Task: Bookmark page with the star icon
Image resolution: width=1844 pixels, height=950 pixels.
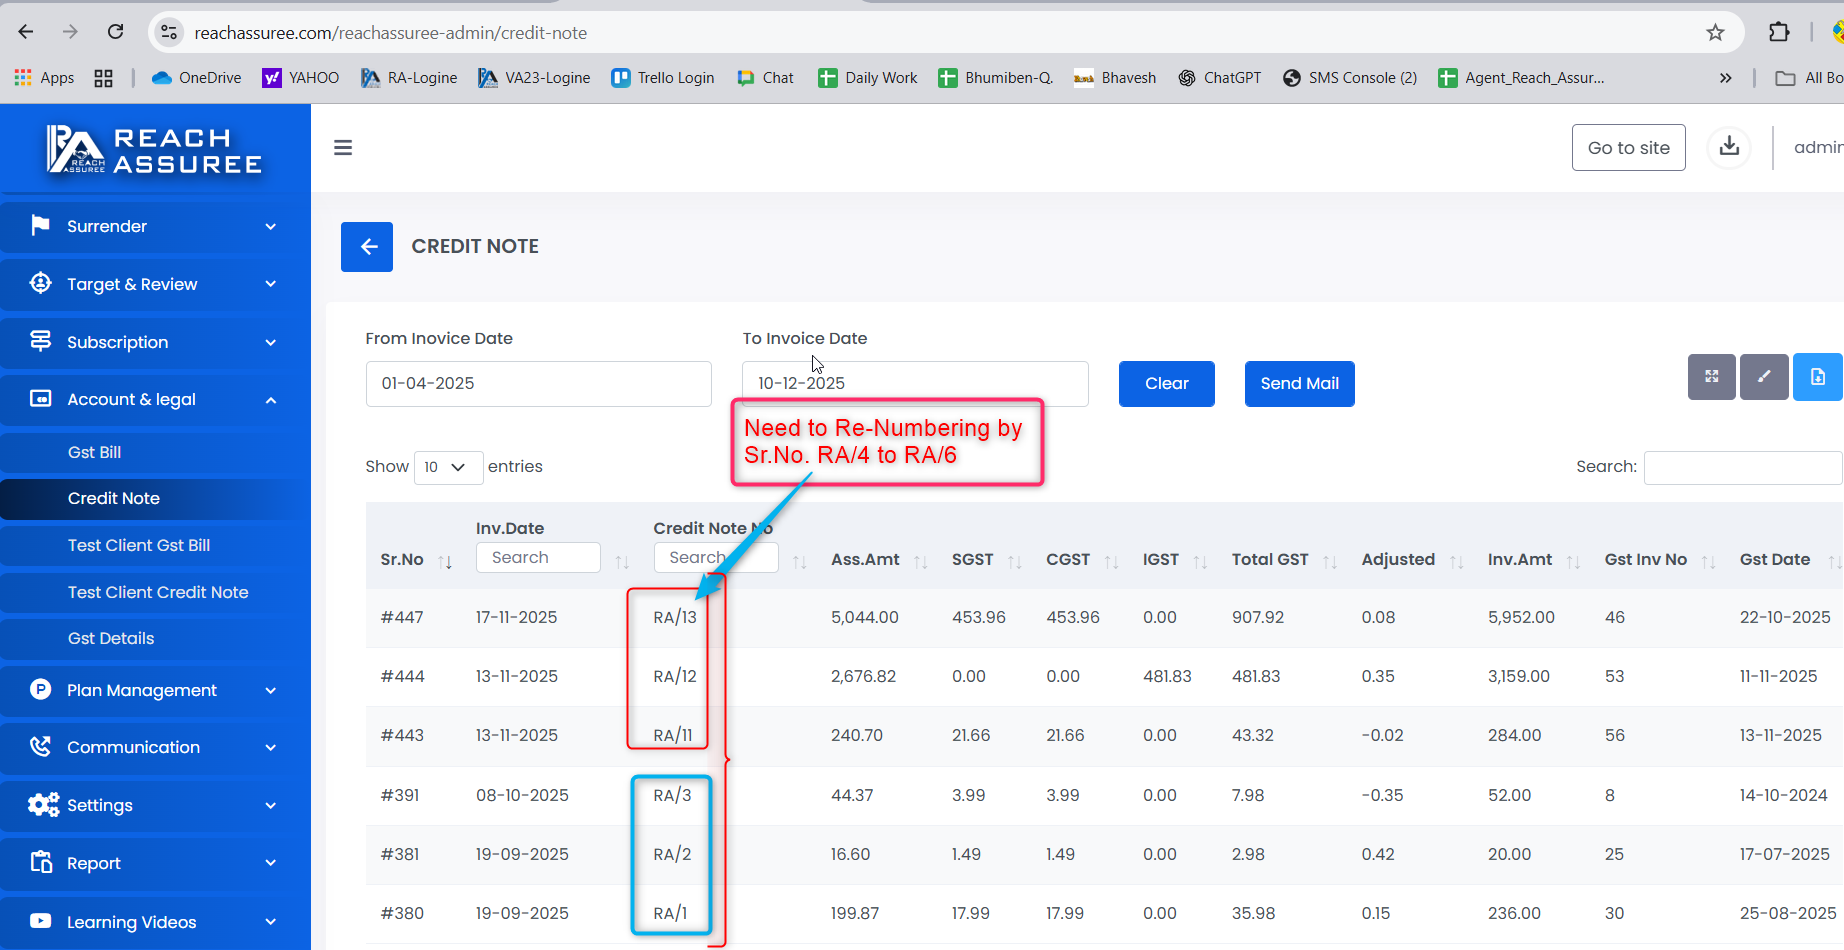Action: coord(1715,33)
